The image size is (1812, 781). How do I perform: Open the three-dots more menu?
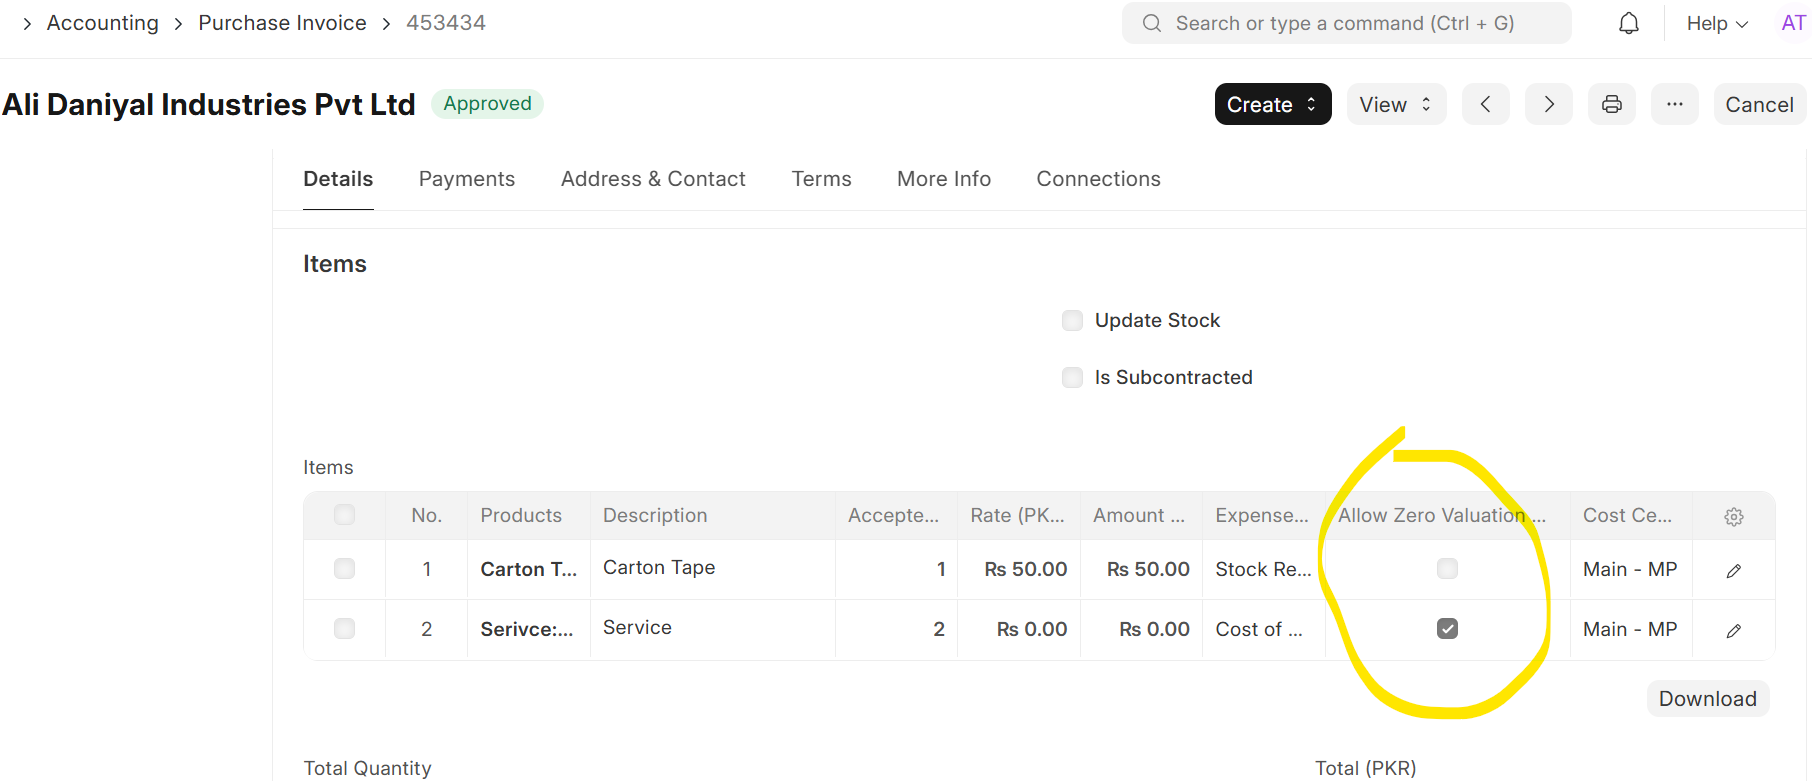pos(1675,104)
